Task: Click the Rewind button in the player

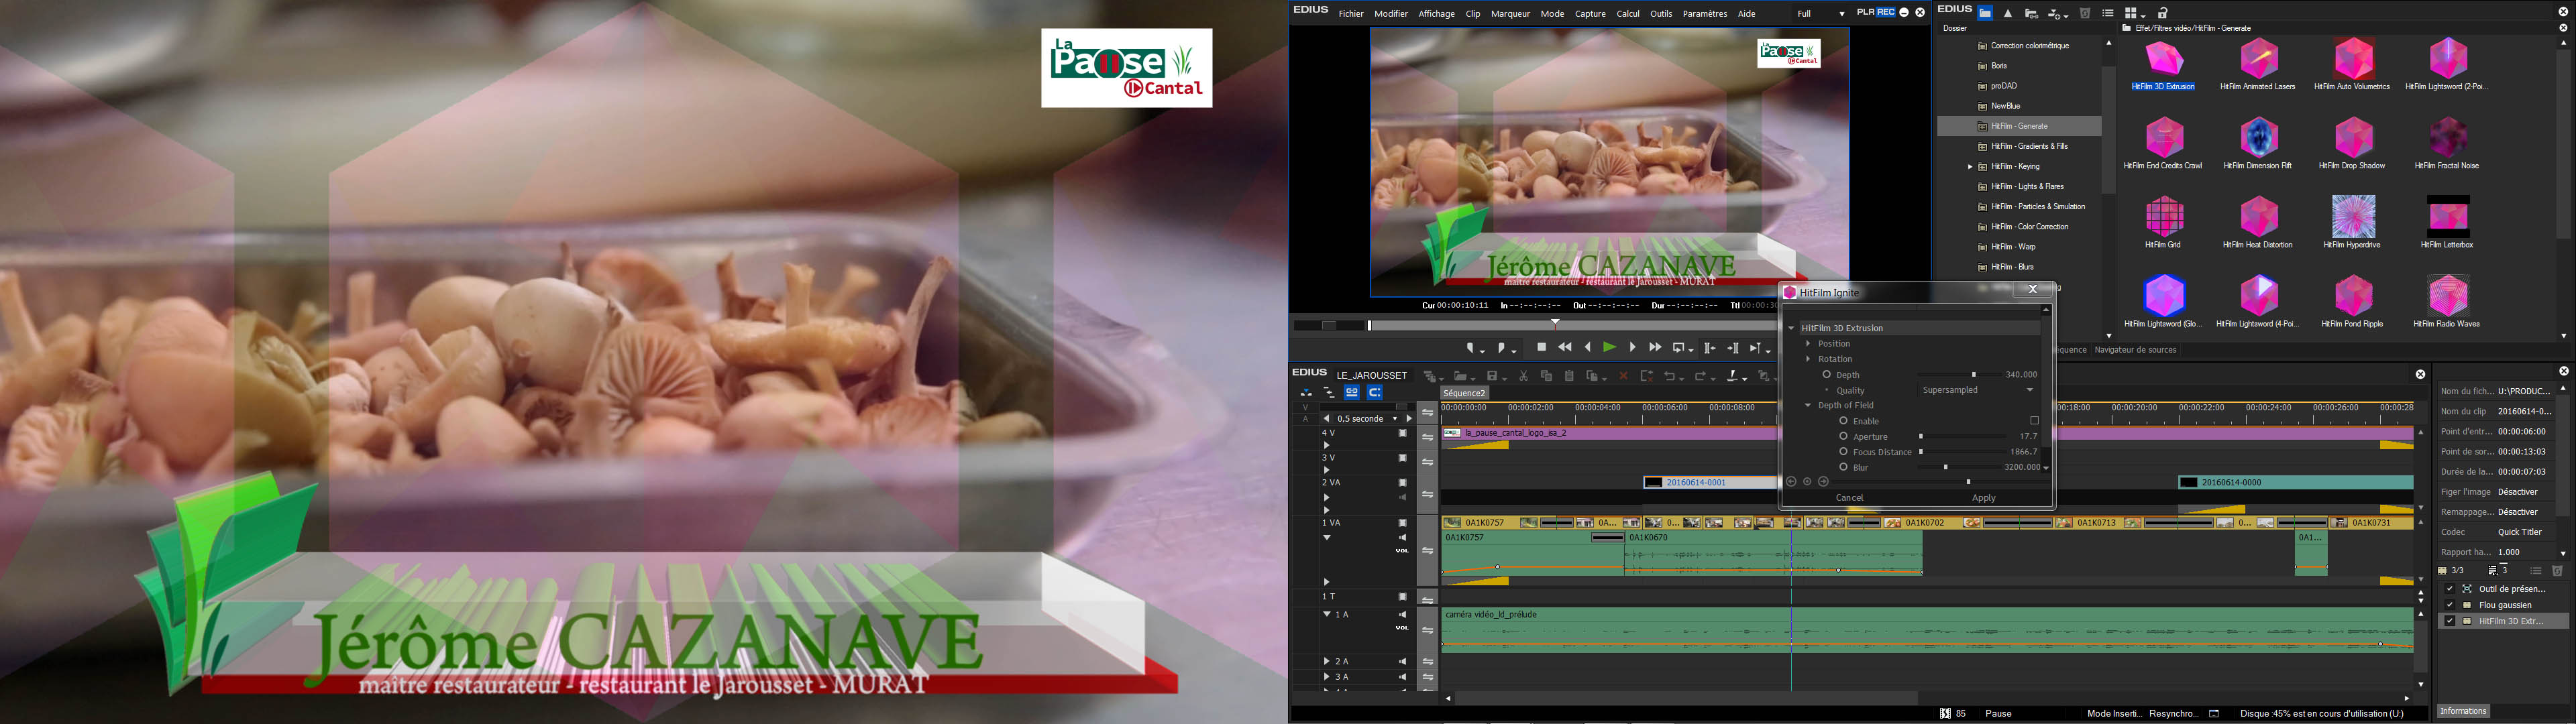Action: click(1565, 347)
